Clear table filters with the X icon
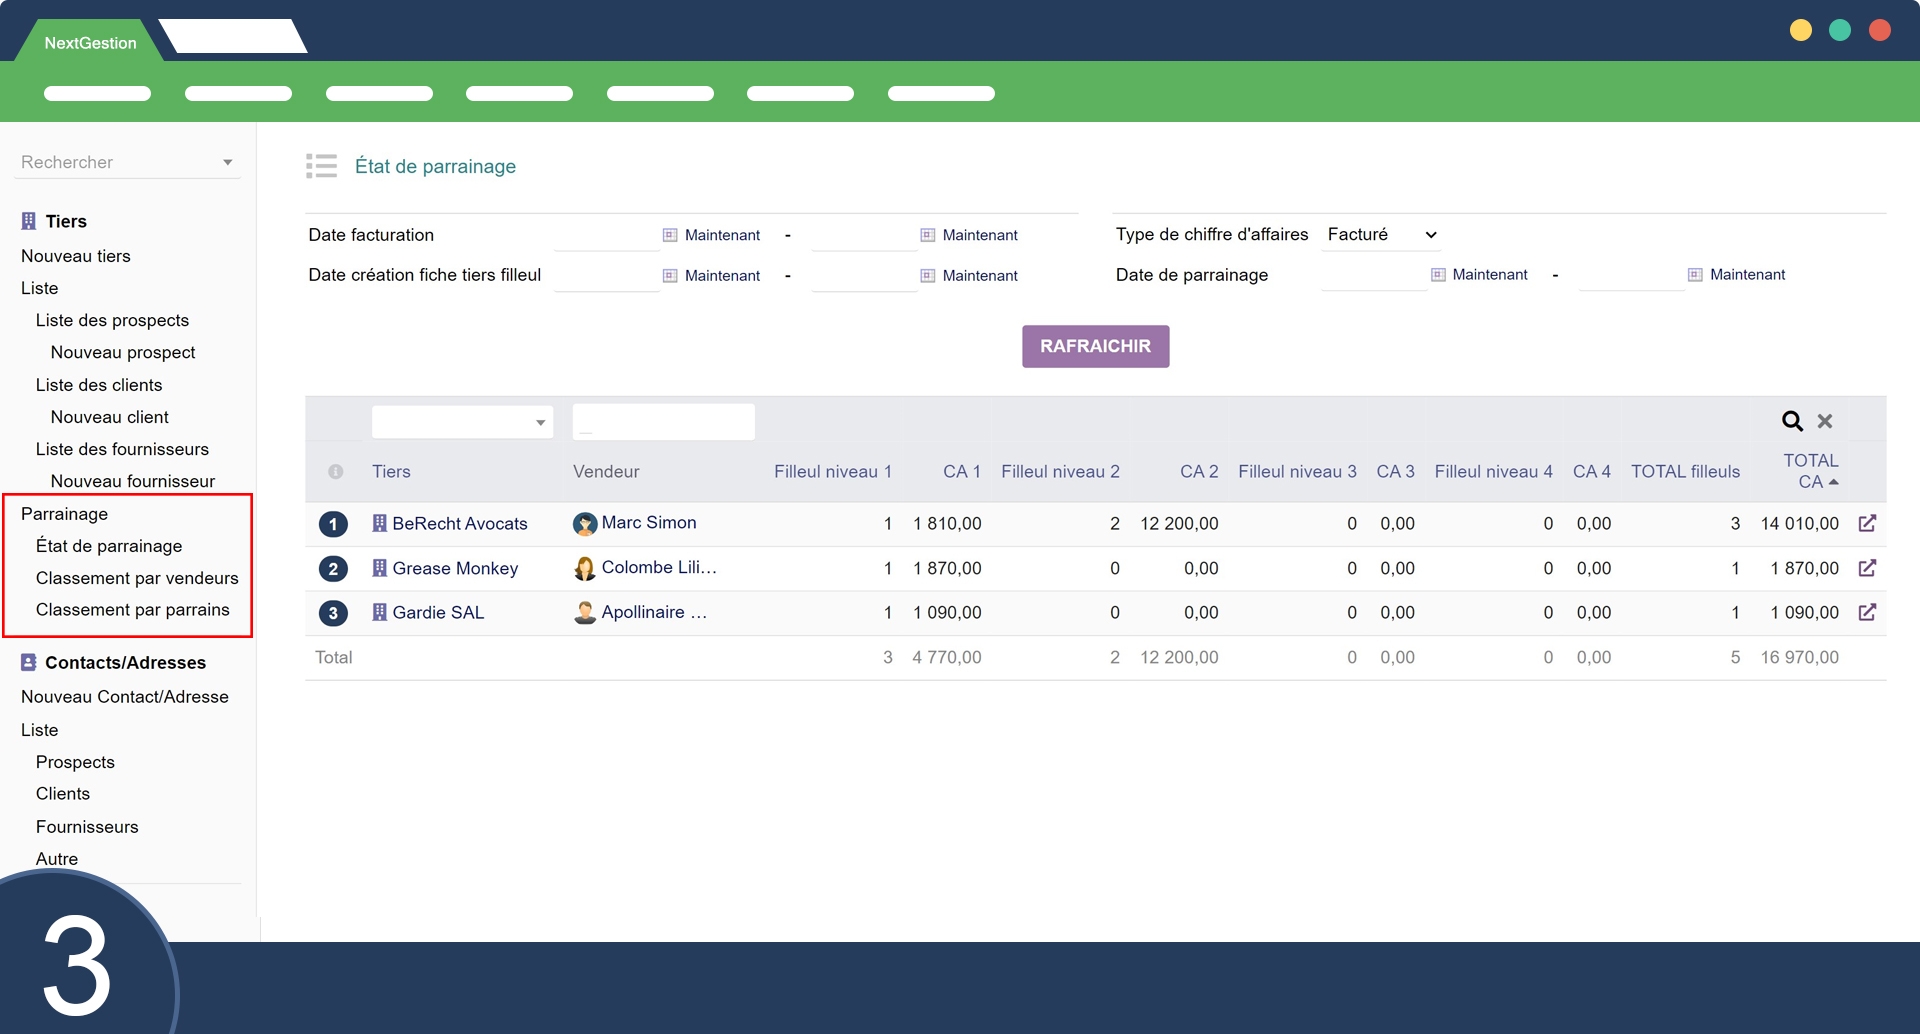Screen dimensions: 1920x1034 click(1825, 421)
